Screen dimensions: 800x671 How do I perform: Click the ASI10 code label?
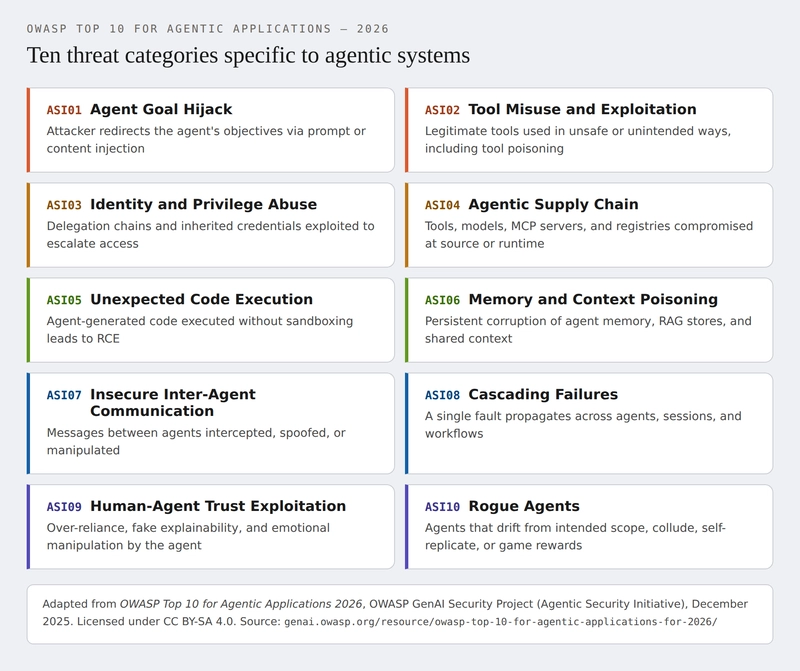(x=442, y=506)
